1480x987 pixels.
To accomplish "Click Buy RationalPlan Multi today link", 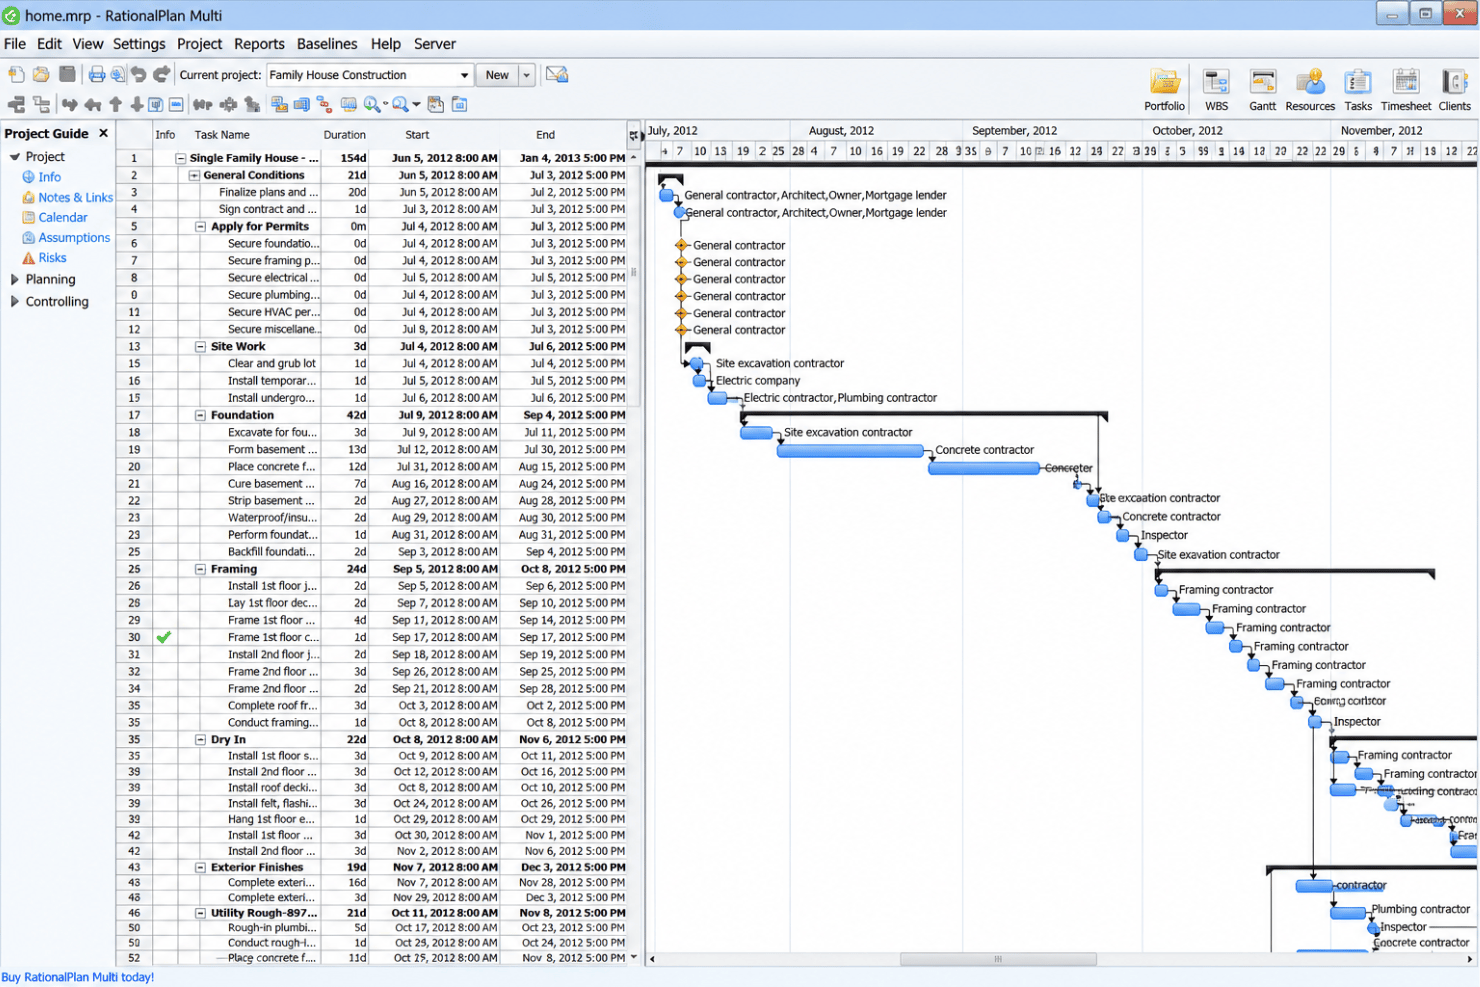I will (x=78, y=978).
